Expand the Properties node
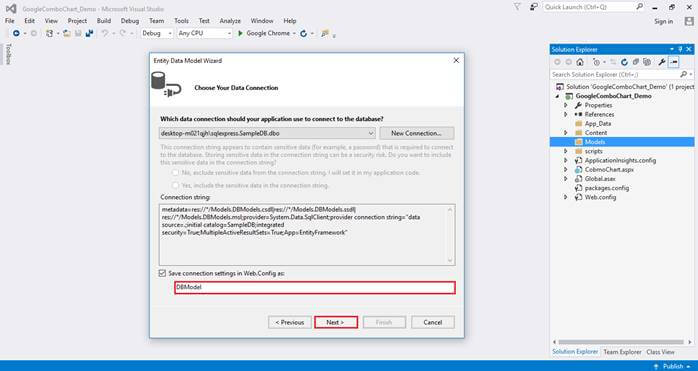Image resolution: width=698 pixels, height=371 pixels. (566, 105)
